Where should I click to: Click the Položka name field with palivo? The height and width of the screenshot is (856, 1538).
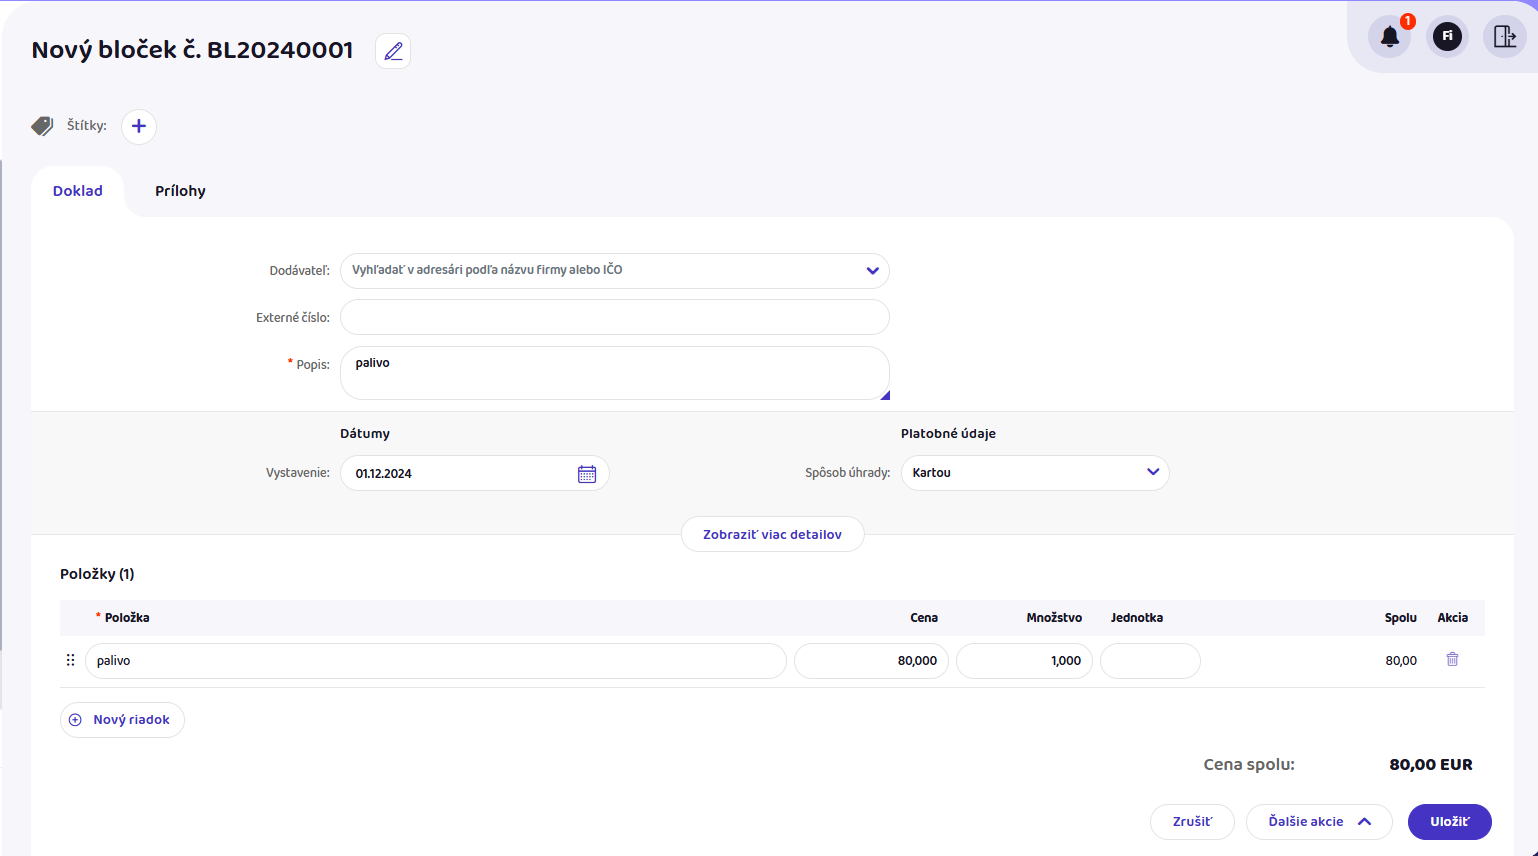coord(436,661)
